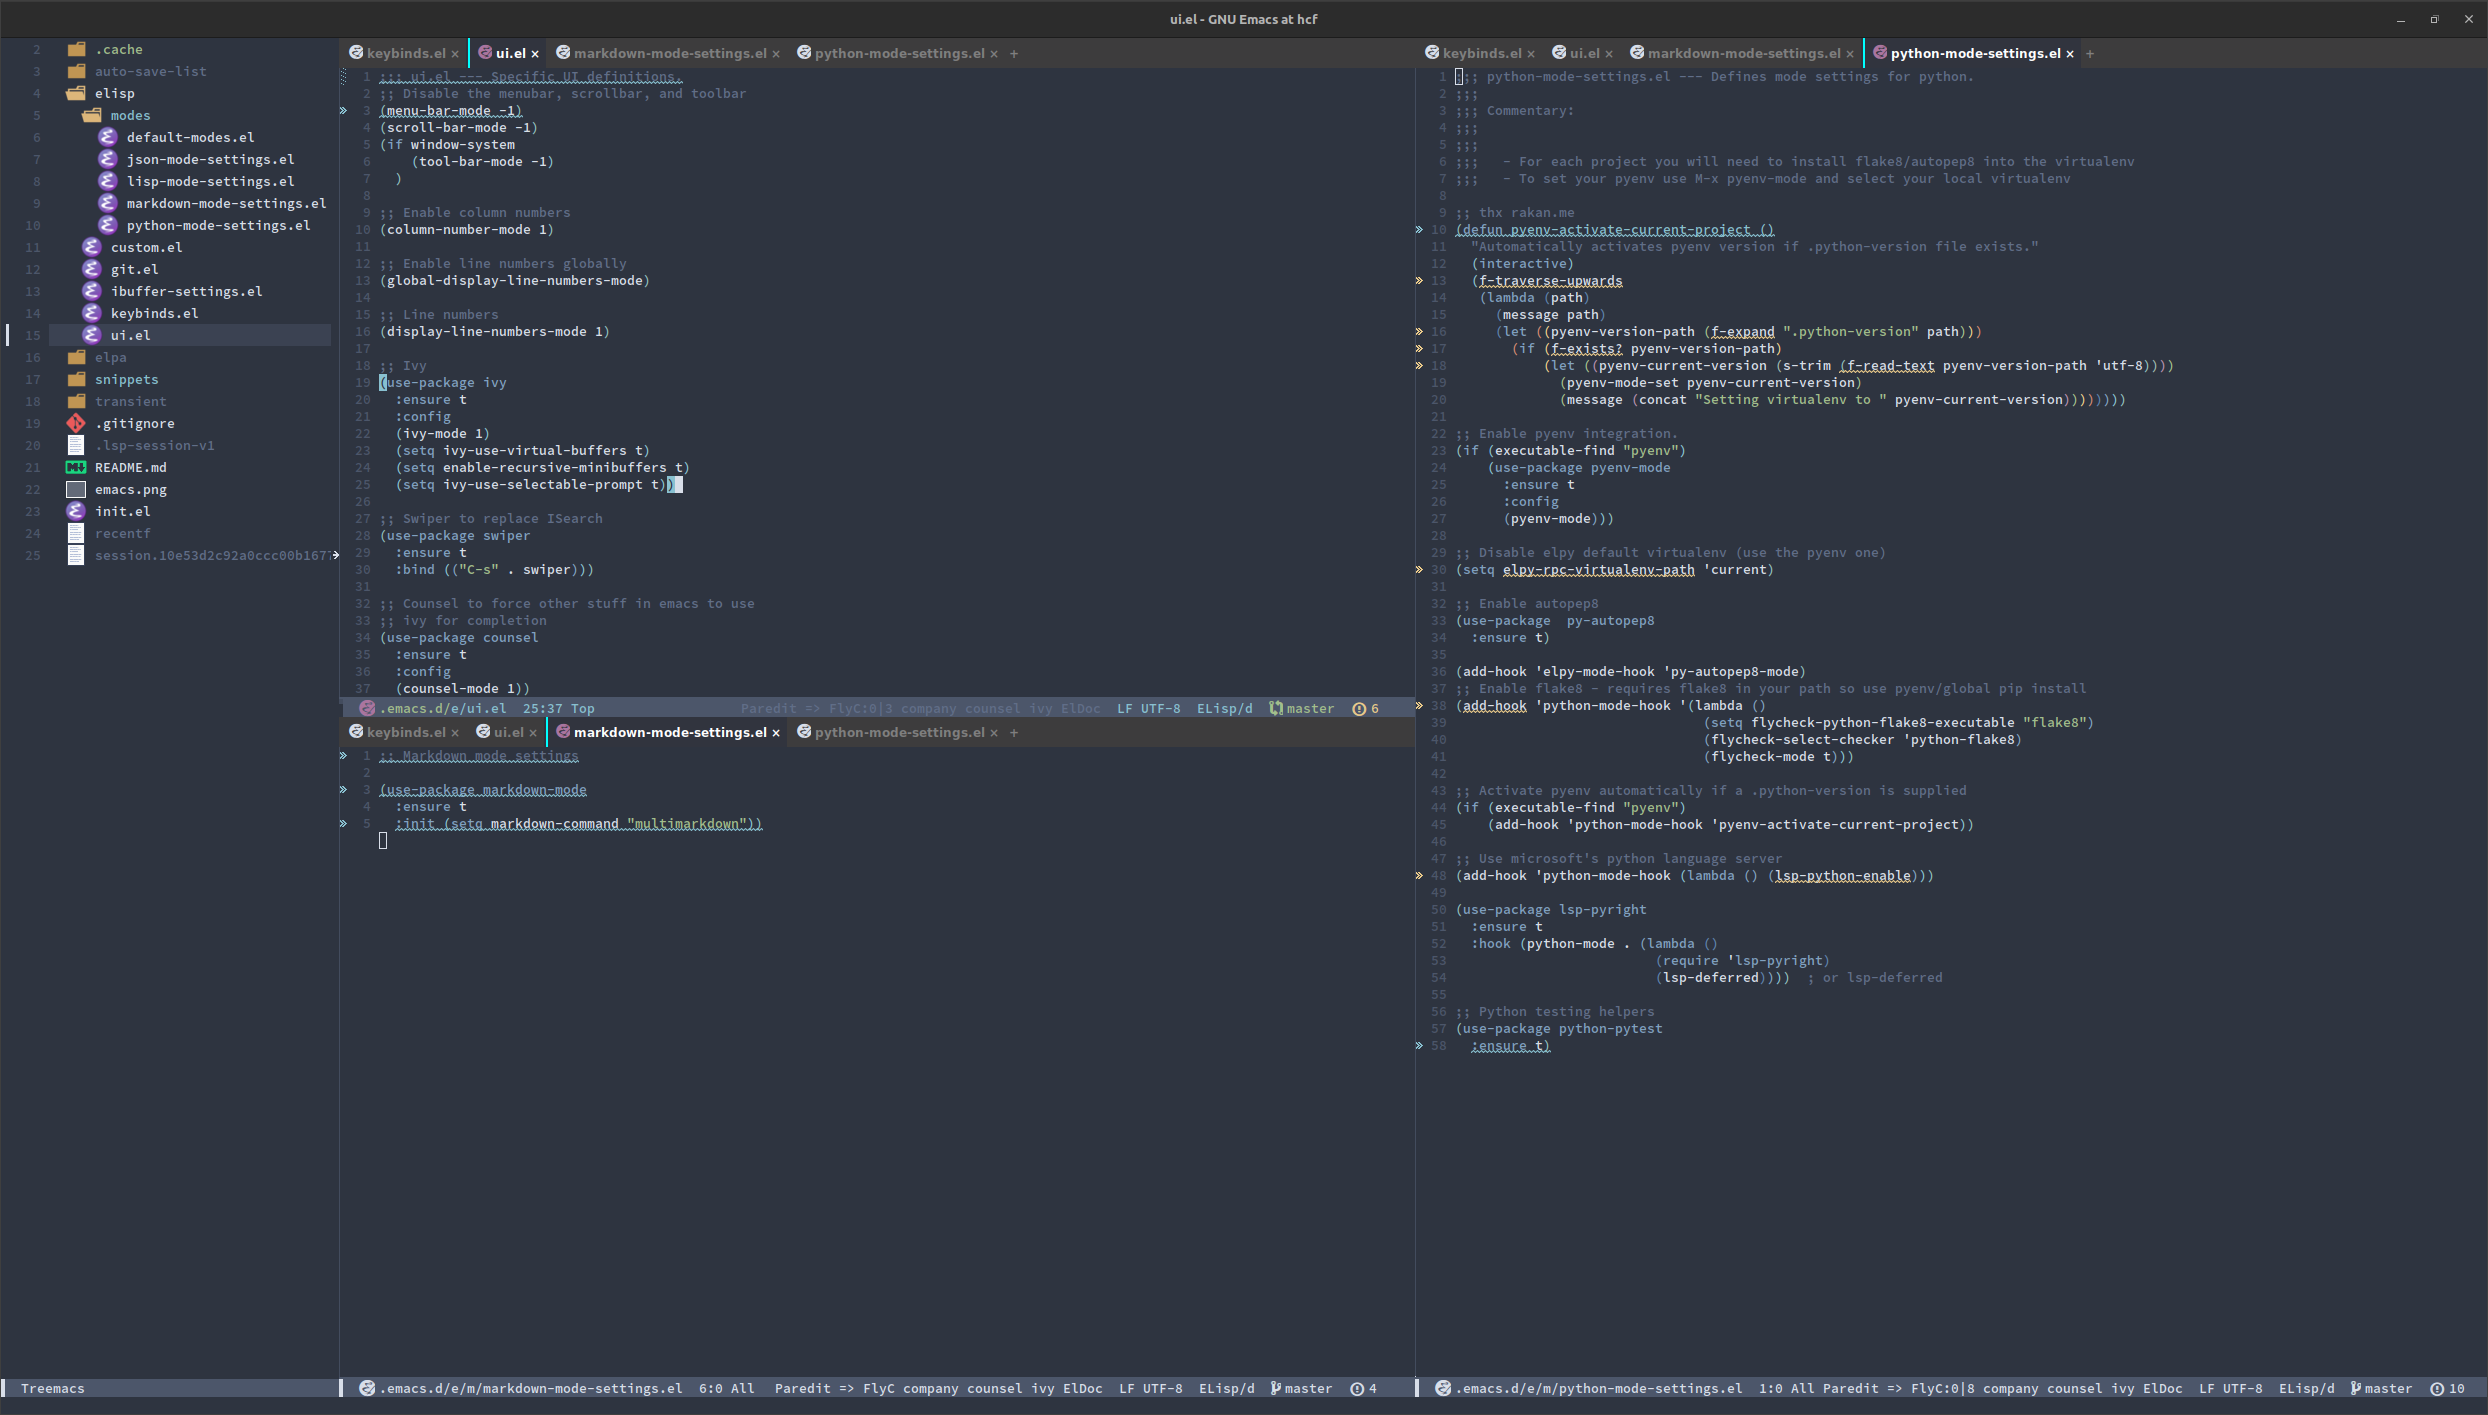Open markdown-mode-settings.el in the Treemacs tree
The image size is (2488, 1415).
(x=226, y=203)
